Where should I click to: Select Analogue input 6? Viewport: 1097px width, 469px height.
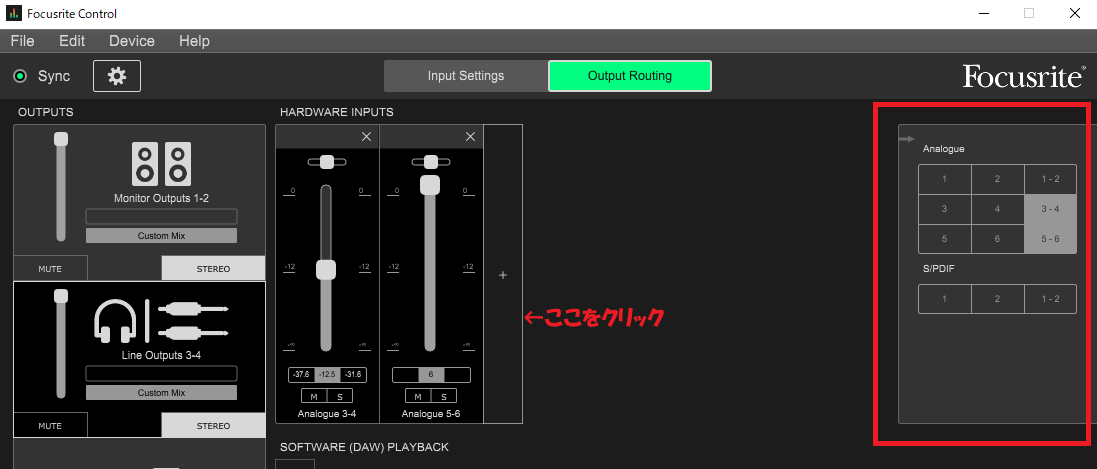(x=998, y=239)
